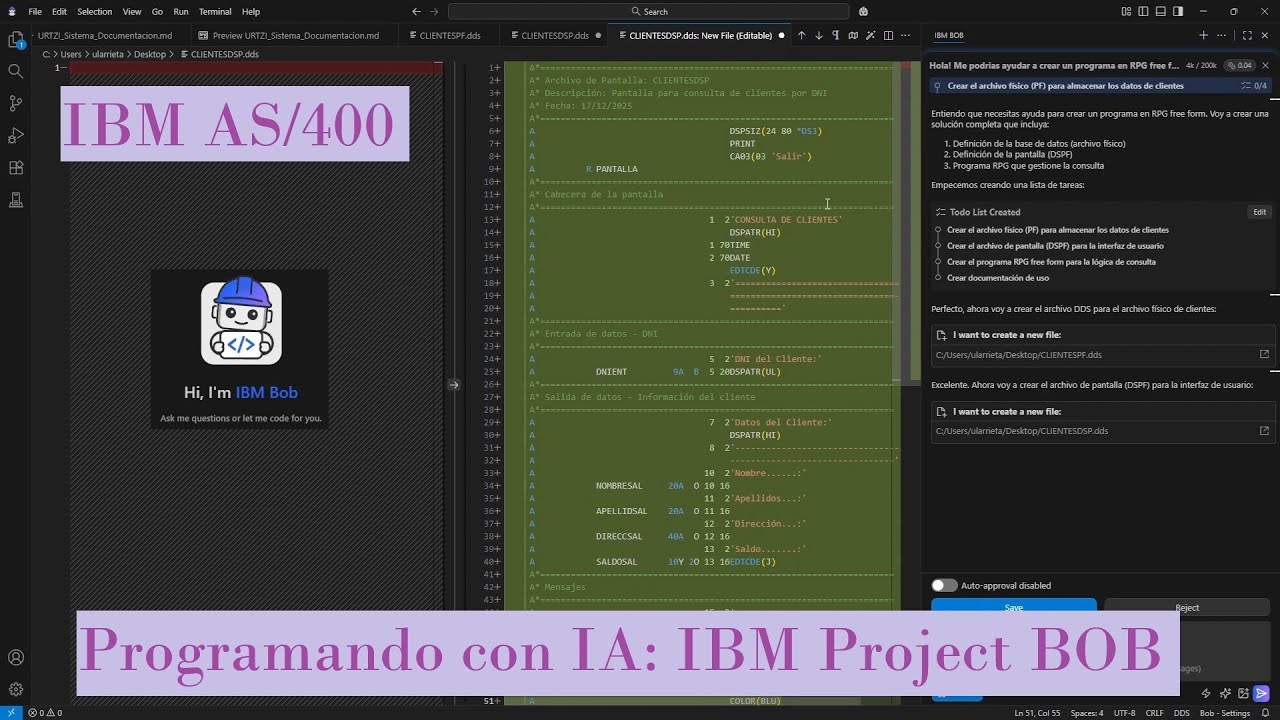Open CLIENTESPF.dds file link icon
The height and width of the screenshot is (720, 1280).
[x=1264, y=354]
